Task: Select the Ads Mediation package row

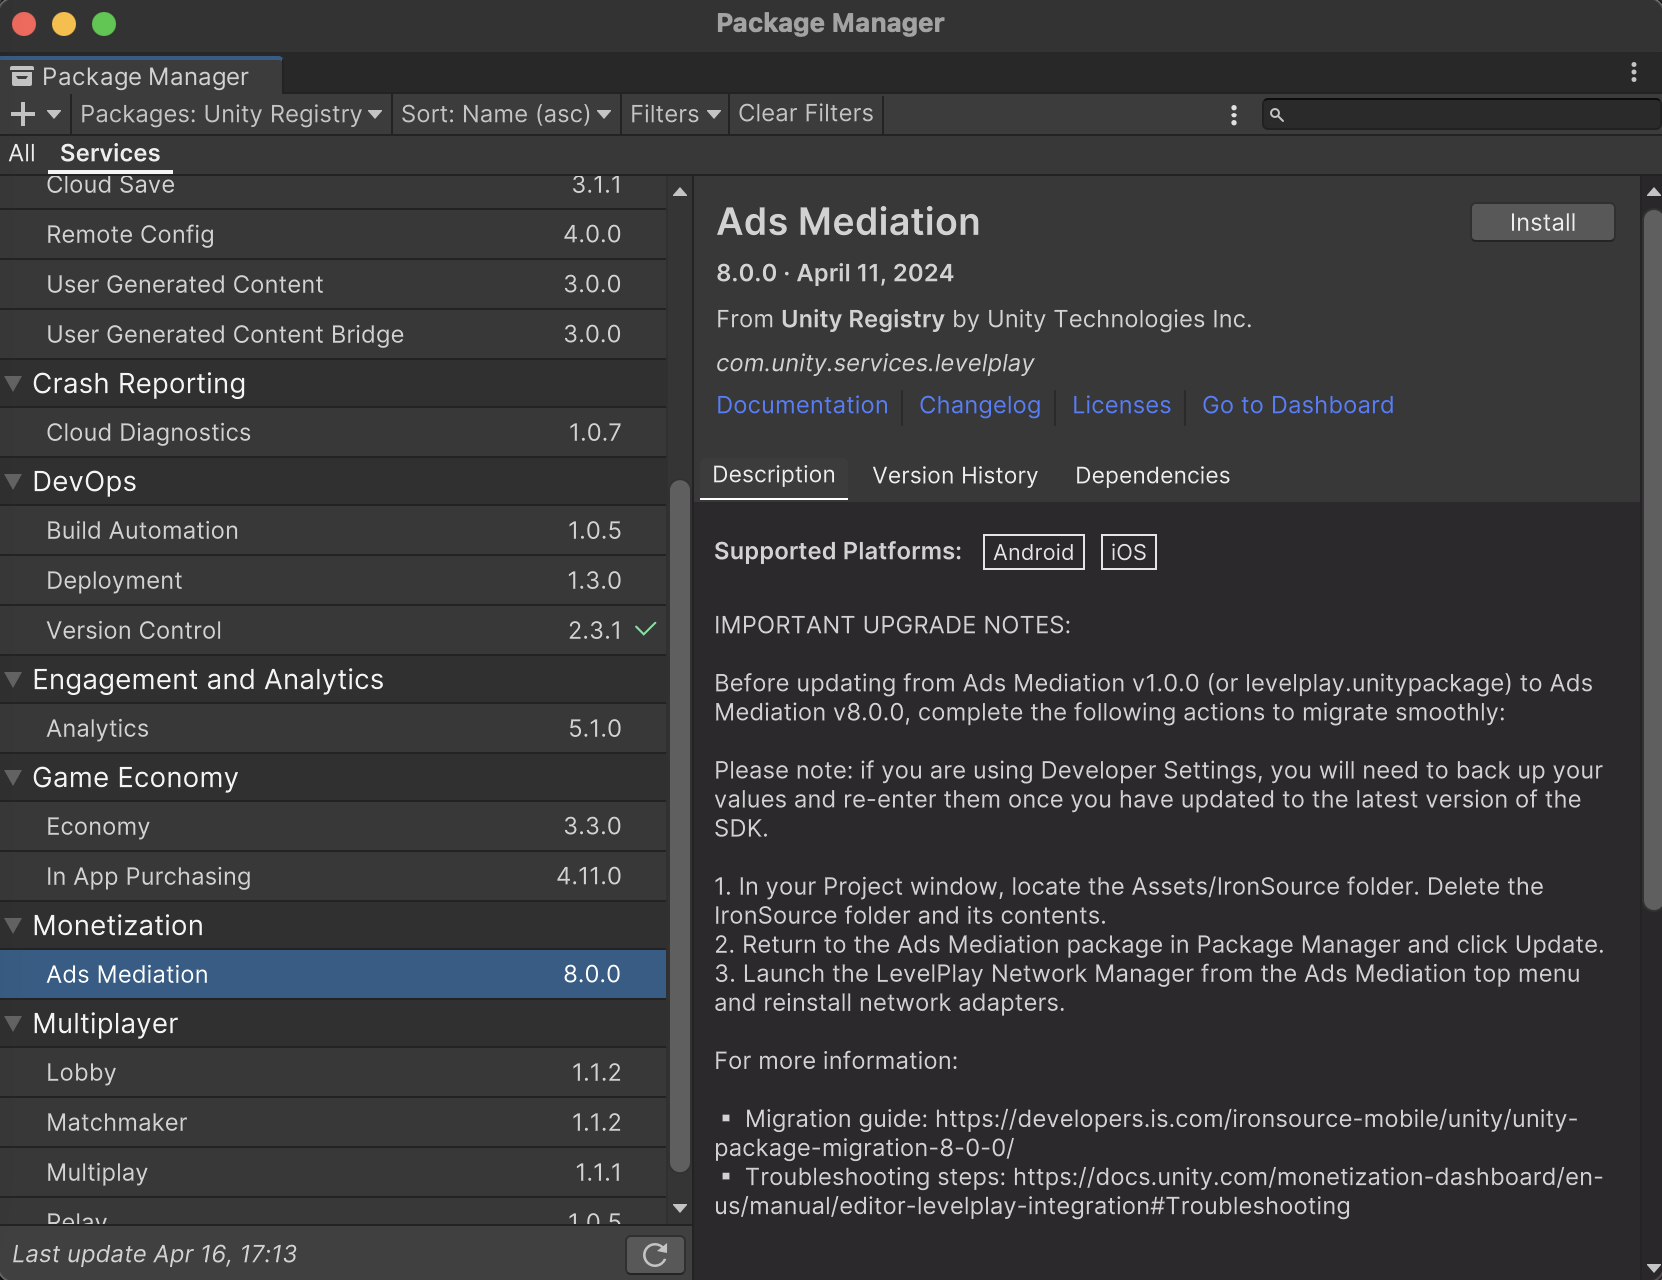Action: pos(333,975)
